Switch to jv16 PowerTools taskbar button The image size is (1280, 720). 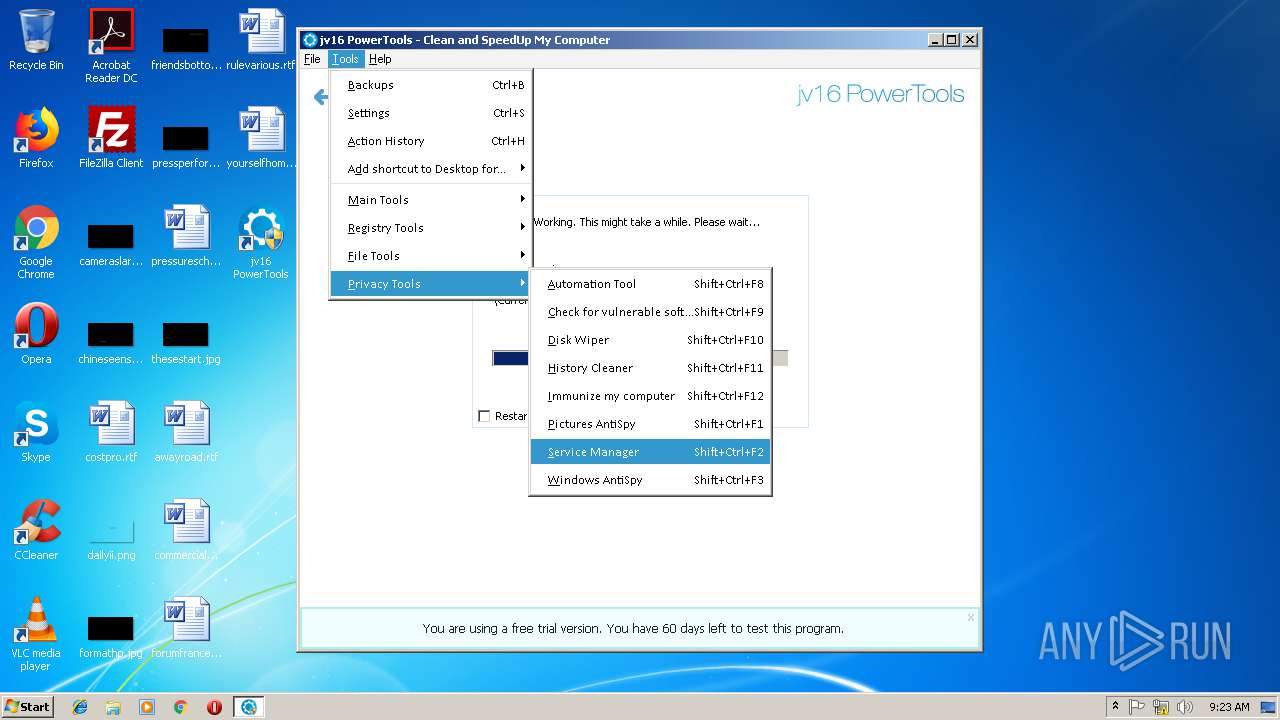click(x=248, y=707)
